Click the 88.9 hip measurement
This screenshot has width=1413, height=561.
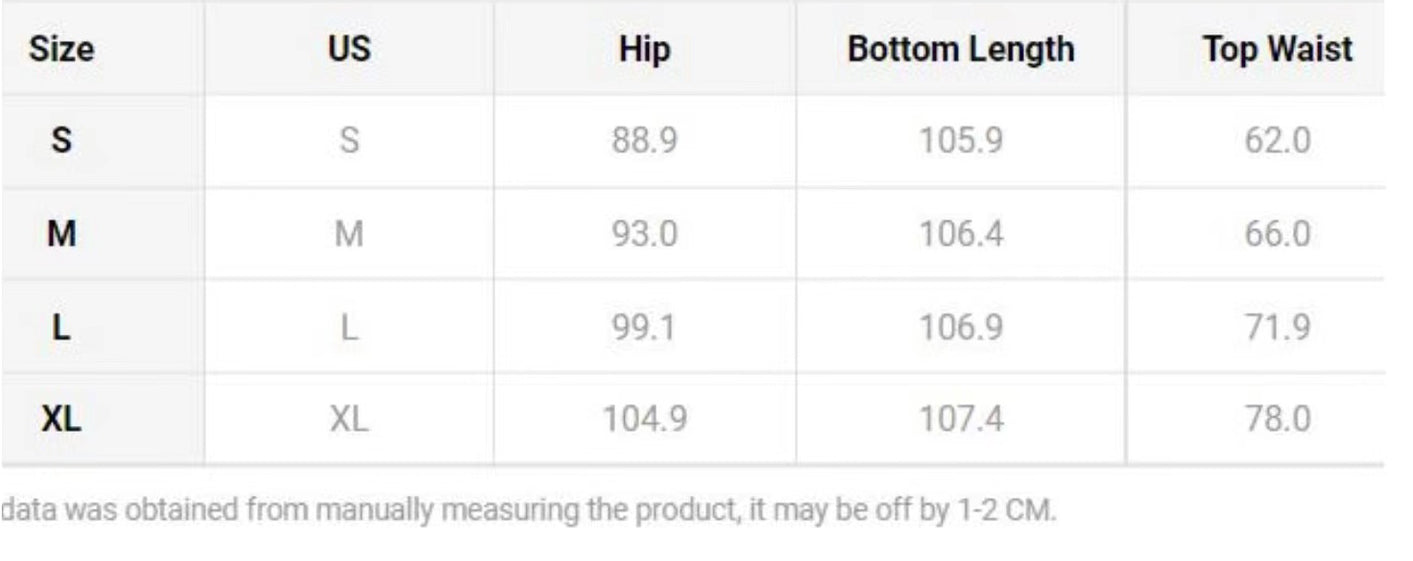(644, 140)
